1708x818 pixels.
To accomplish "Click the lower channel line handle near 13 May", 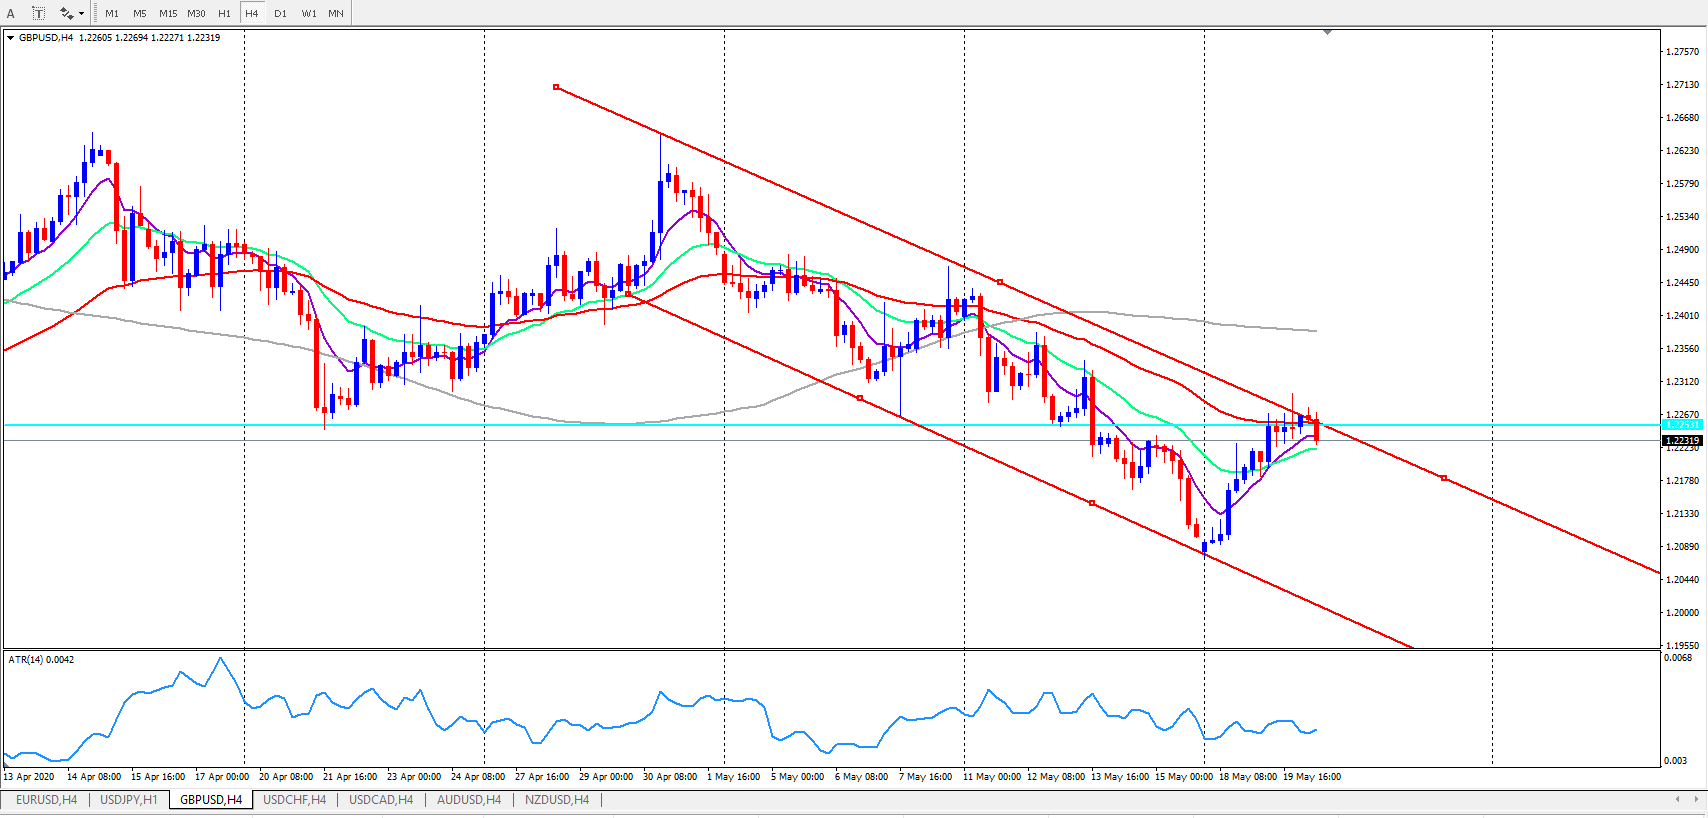I will click(1092, 502).
